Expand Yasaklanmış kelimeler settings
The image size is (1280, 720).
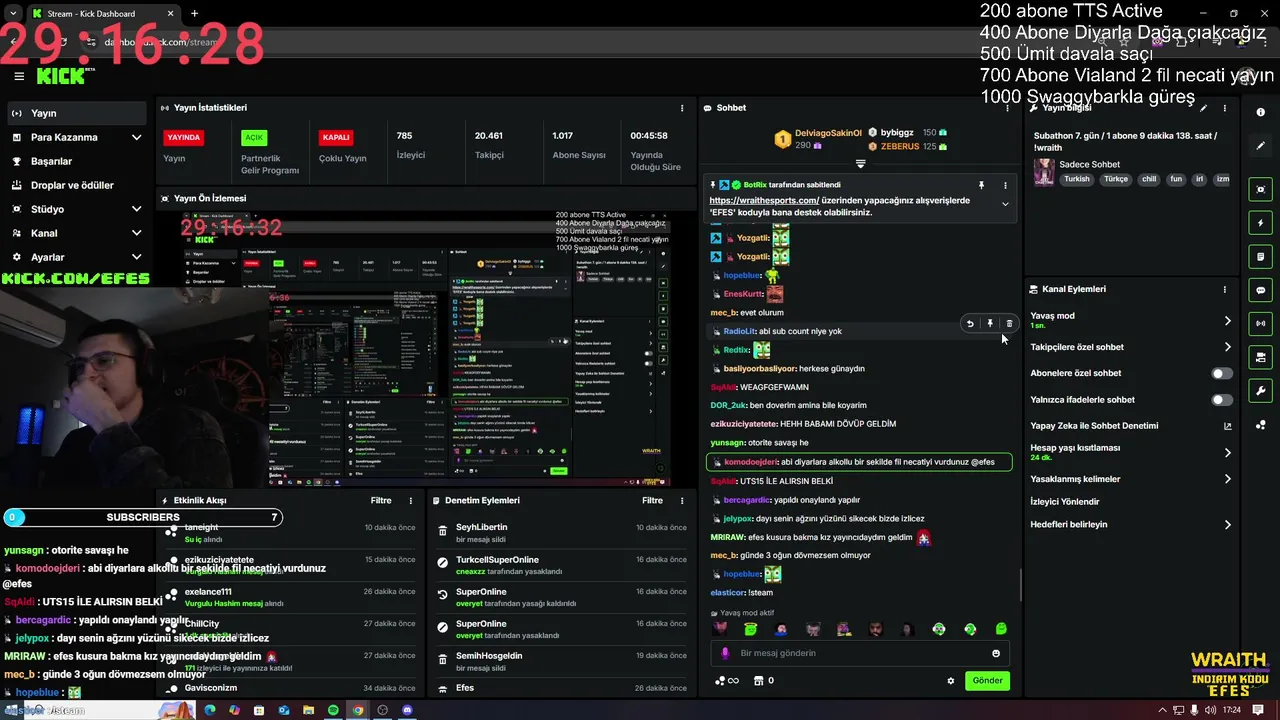tap(1227, 479)
